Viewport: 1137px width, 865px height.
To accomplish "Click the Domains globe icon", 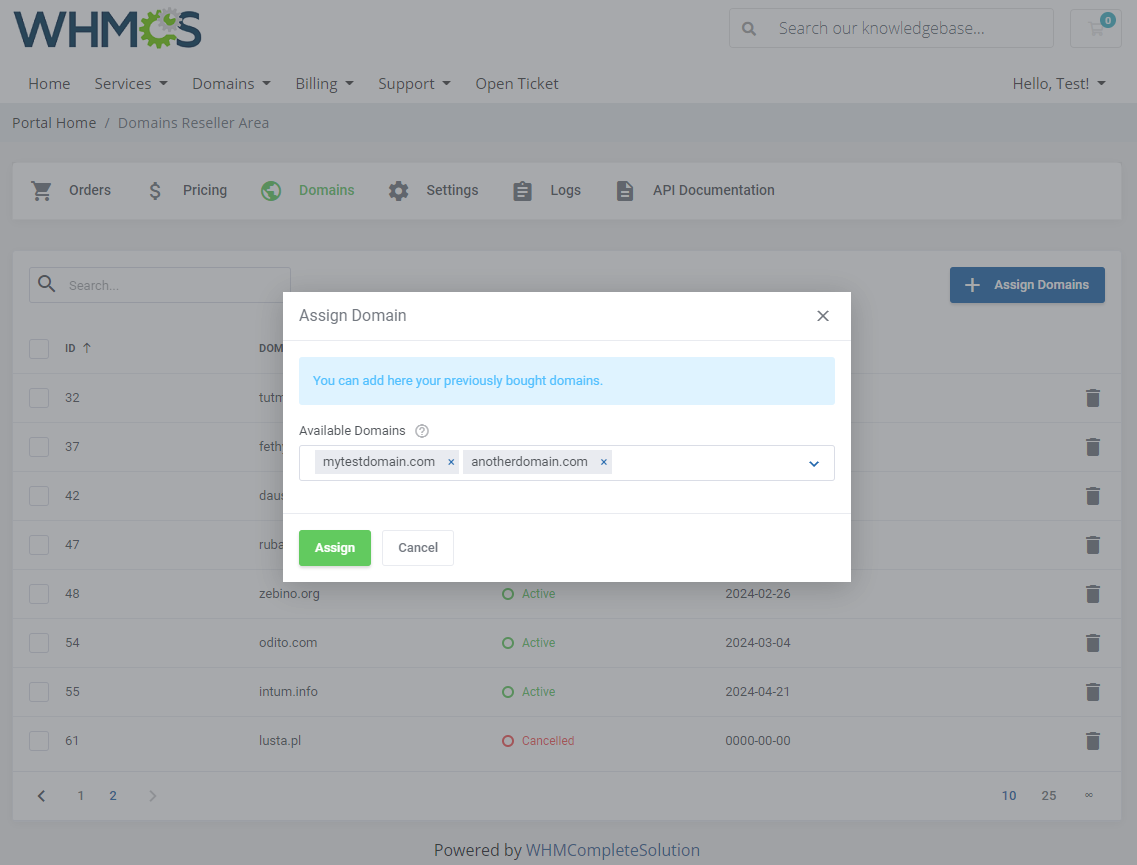I will (x=270, y=190).
